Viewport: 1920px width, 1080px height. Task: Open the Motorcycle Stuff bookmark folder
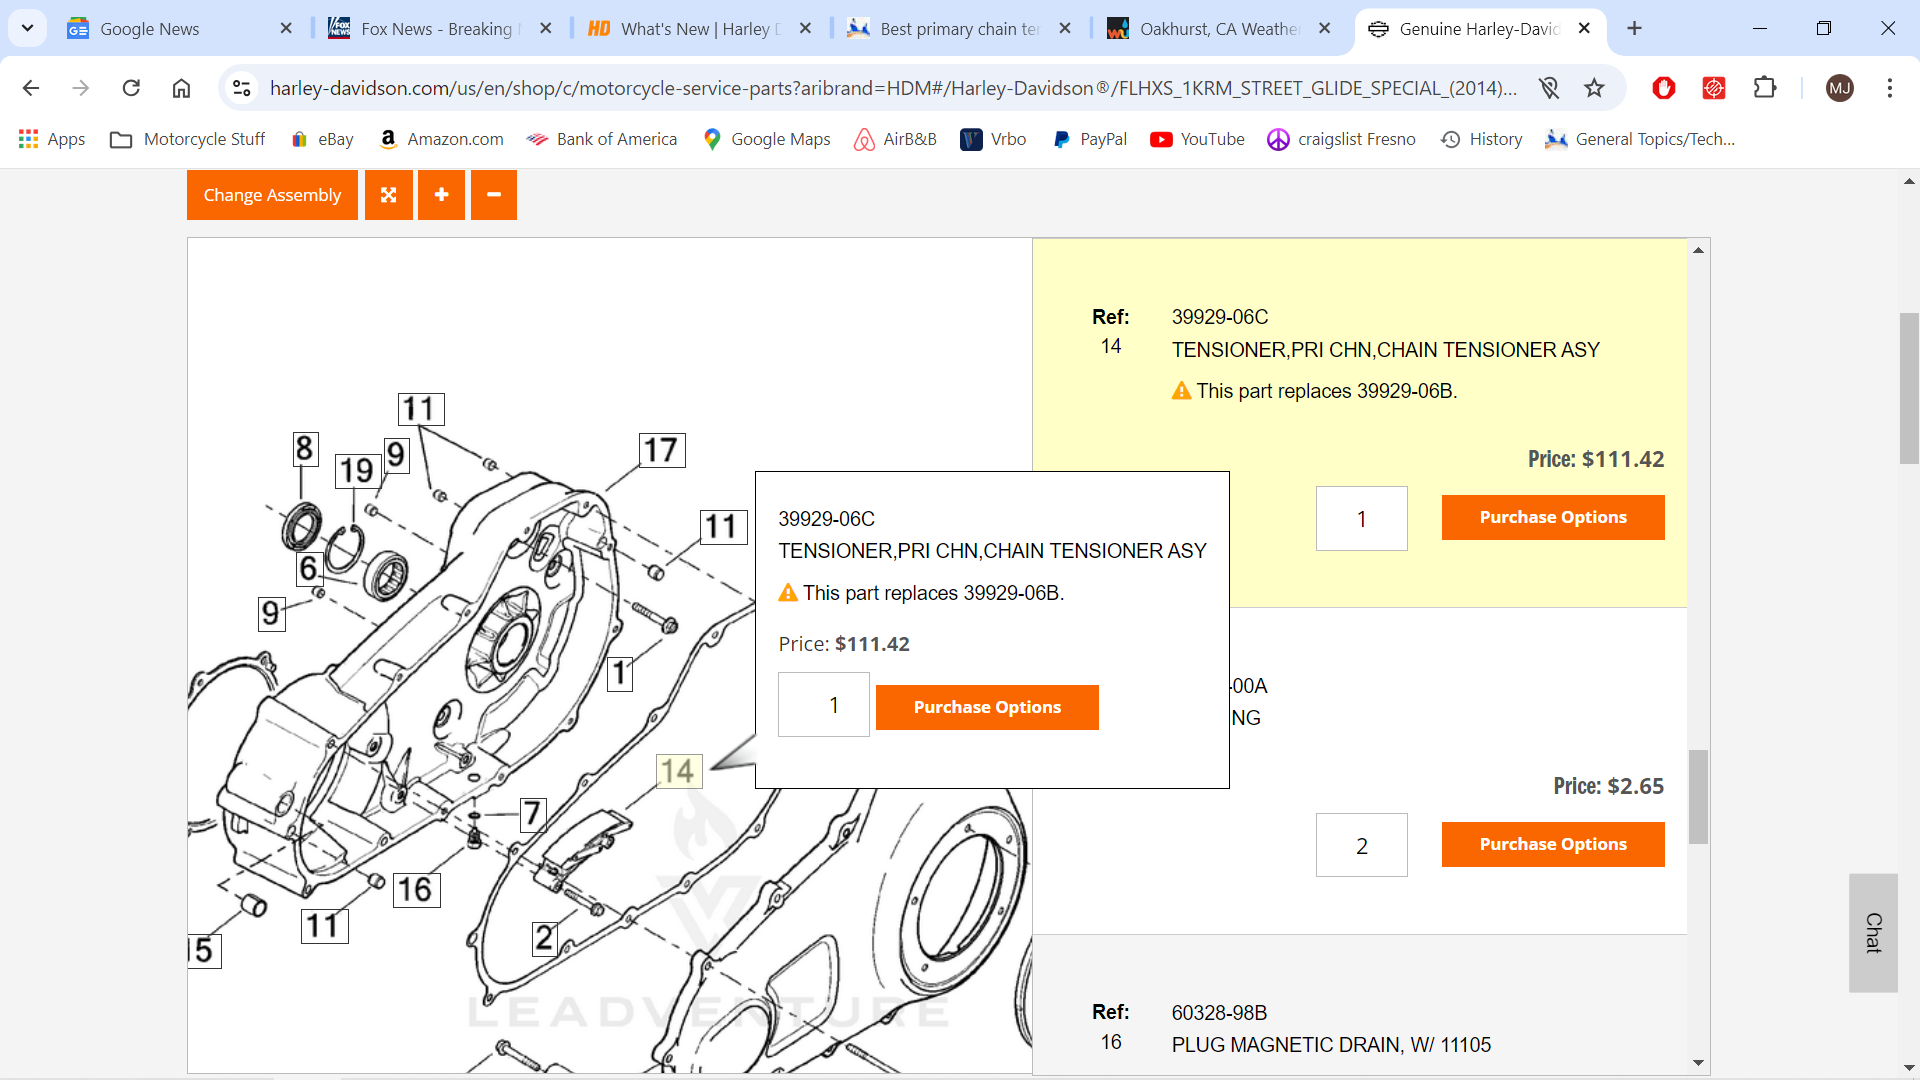[x=188, y=139]
